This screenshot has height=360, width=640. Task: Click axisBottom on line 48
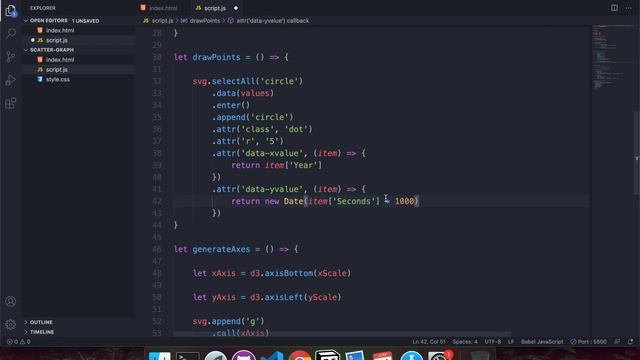point(289,273)
